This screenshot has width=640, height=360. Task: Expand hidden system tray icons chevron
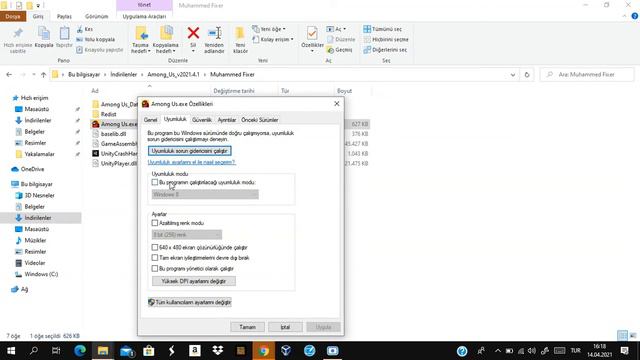(x=498, y=351)
